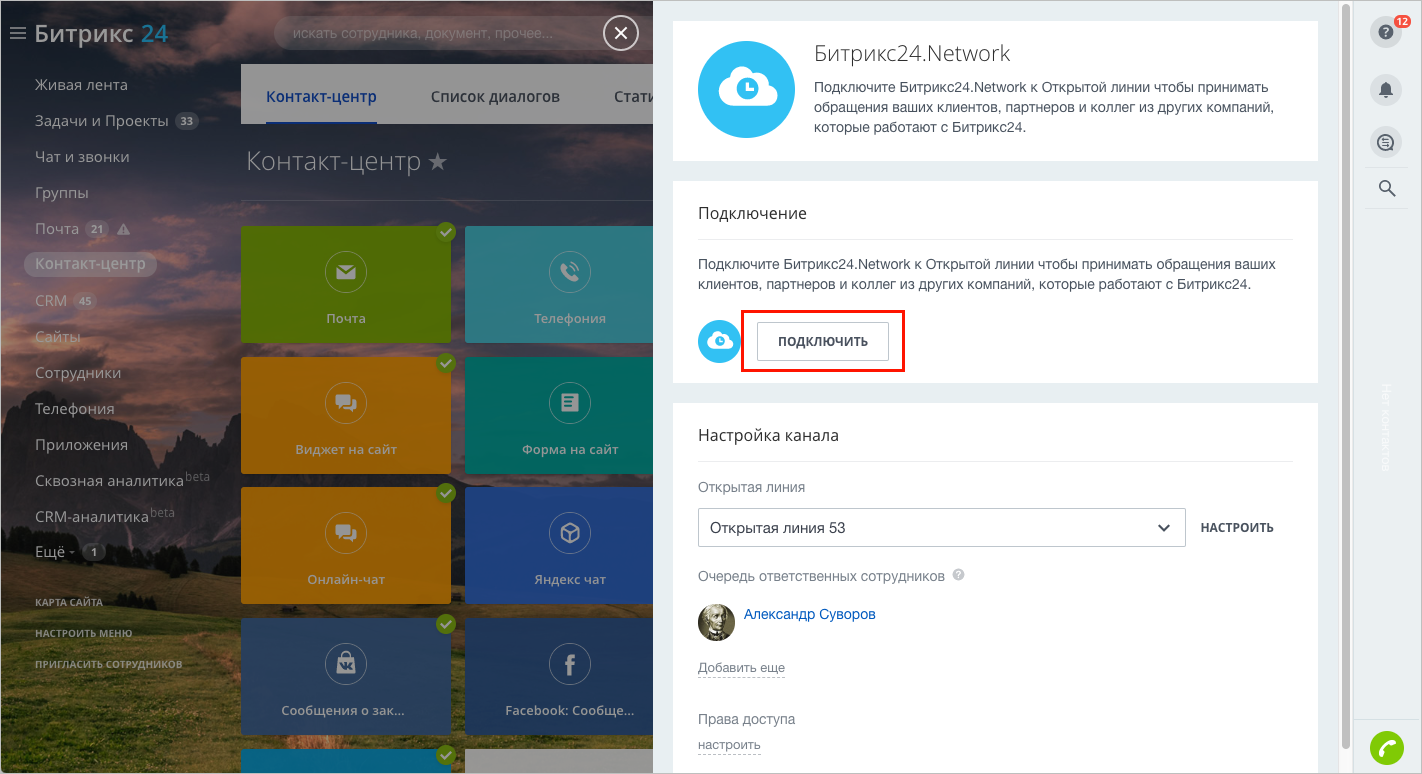Screen dimensions: 1422x774
Task: Click the ПОДКЛЮЧИТЬ button
Action: (x=822, y=341)
